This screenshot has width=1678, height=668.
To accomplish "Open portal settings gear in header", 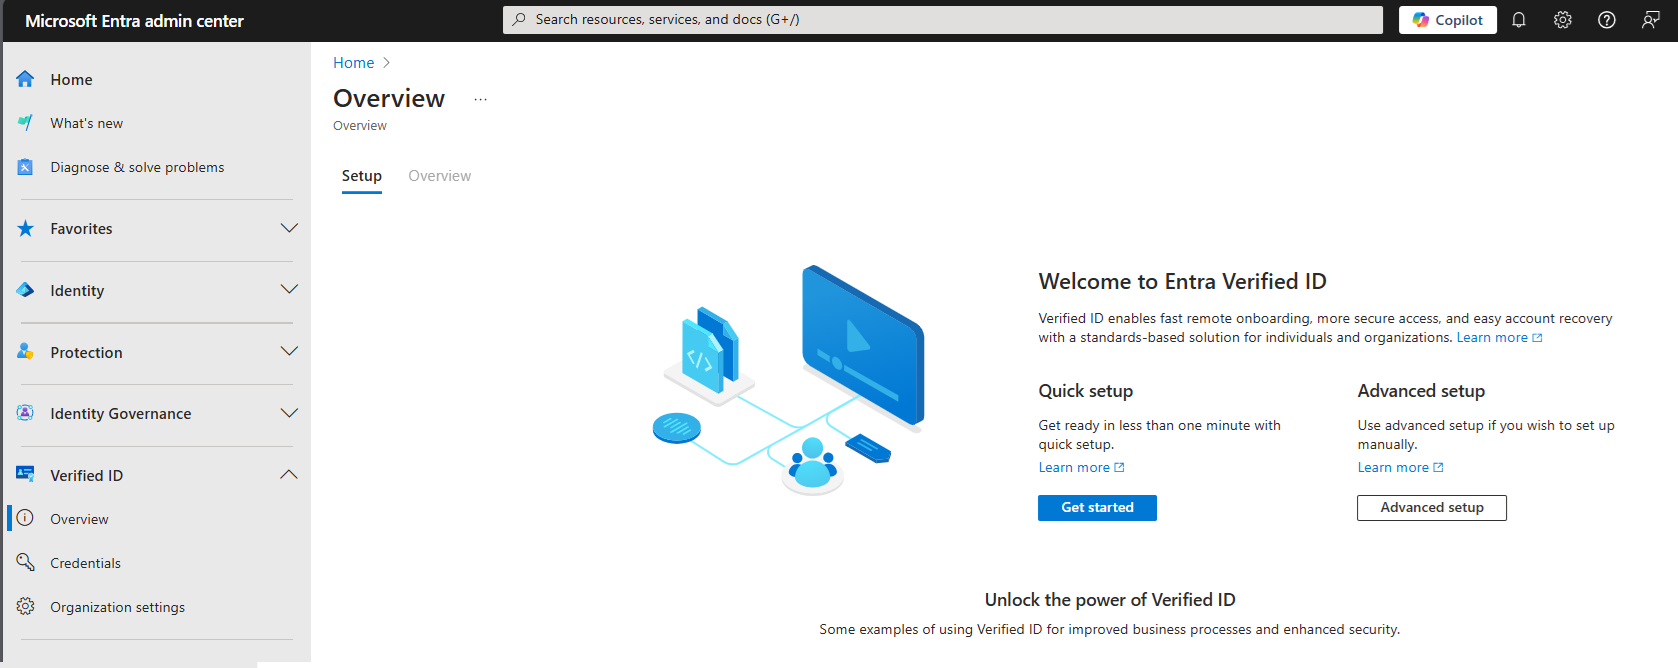I will tap(1563, 20).
